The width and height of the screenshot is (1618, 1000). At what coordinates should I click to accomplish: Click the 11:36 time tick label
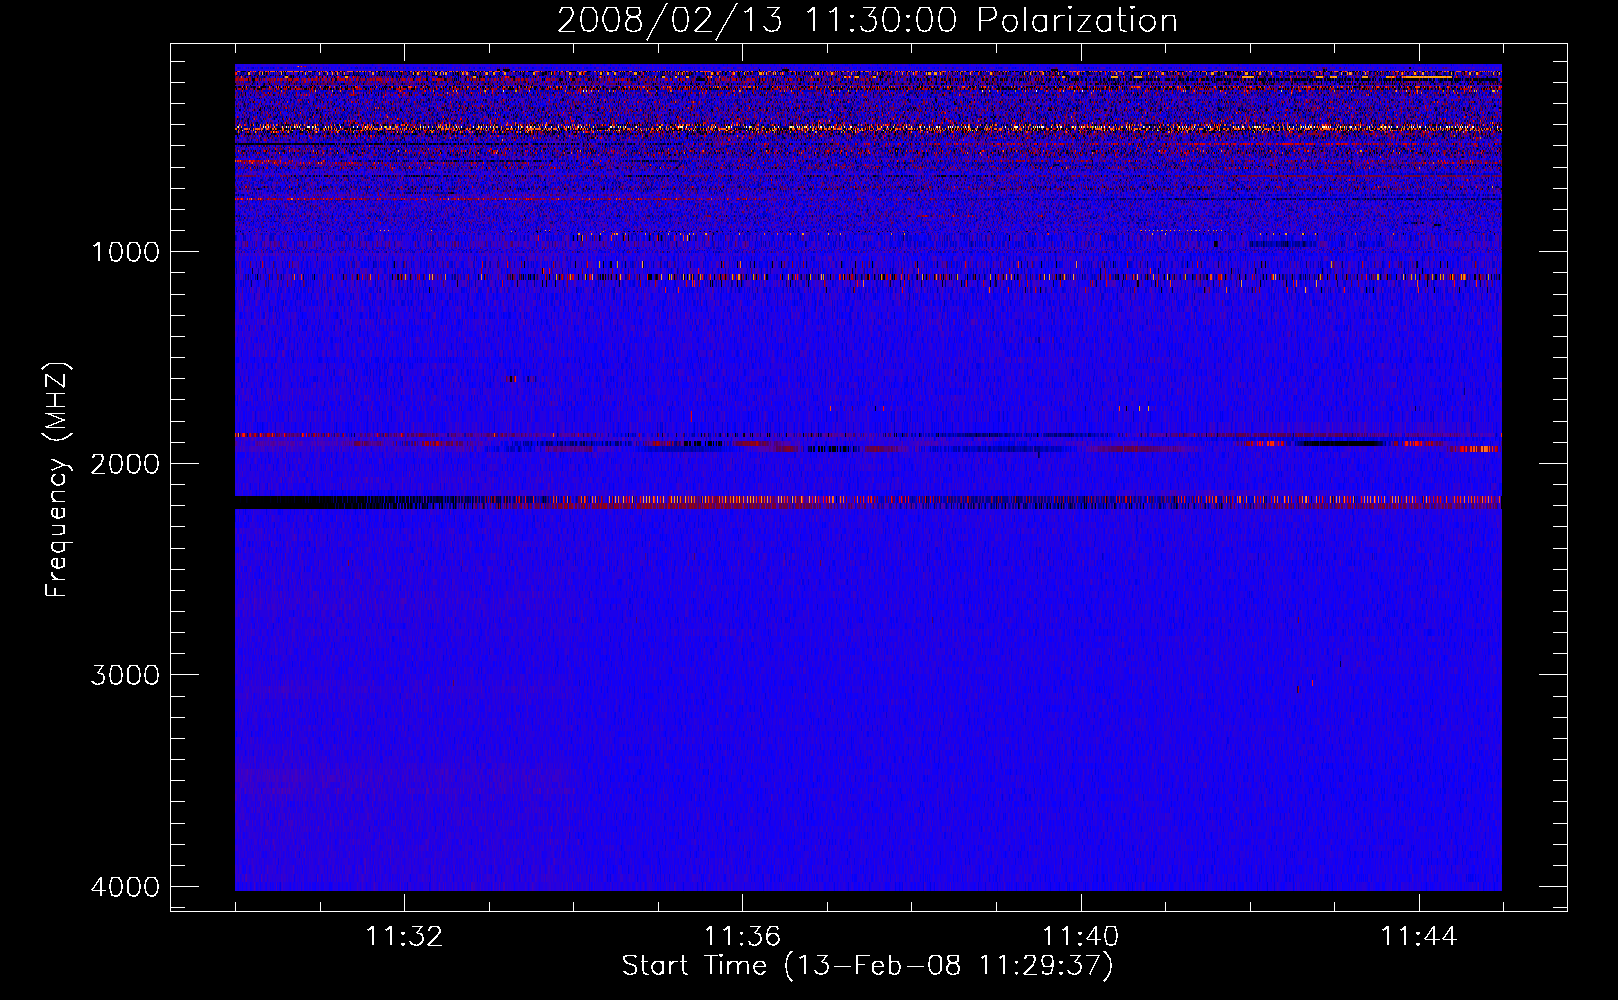point(742,937)
